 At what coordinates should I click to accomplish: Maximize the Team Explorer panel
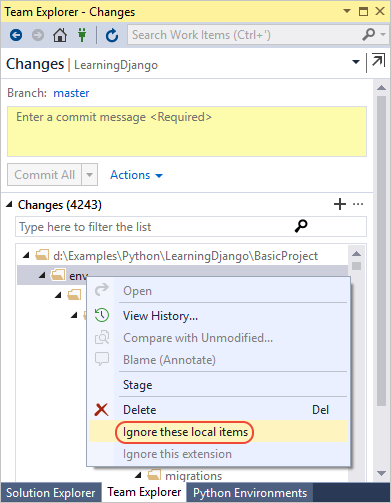[x=363, y=11]
